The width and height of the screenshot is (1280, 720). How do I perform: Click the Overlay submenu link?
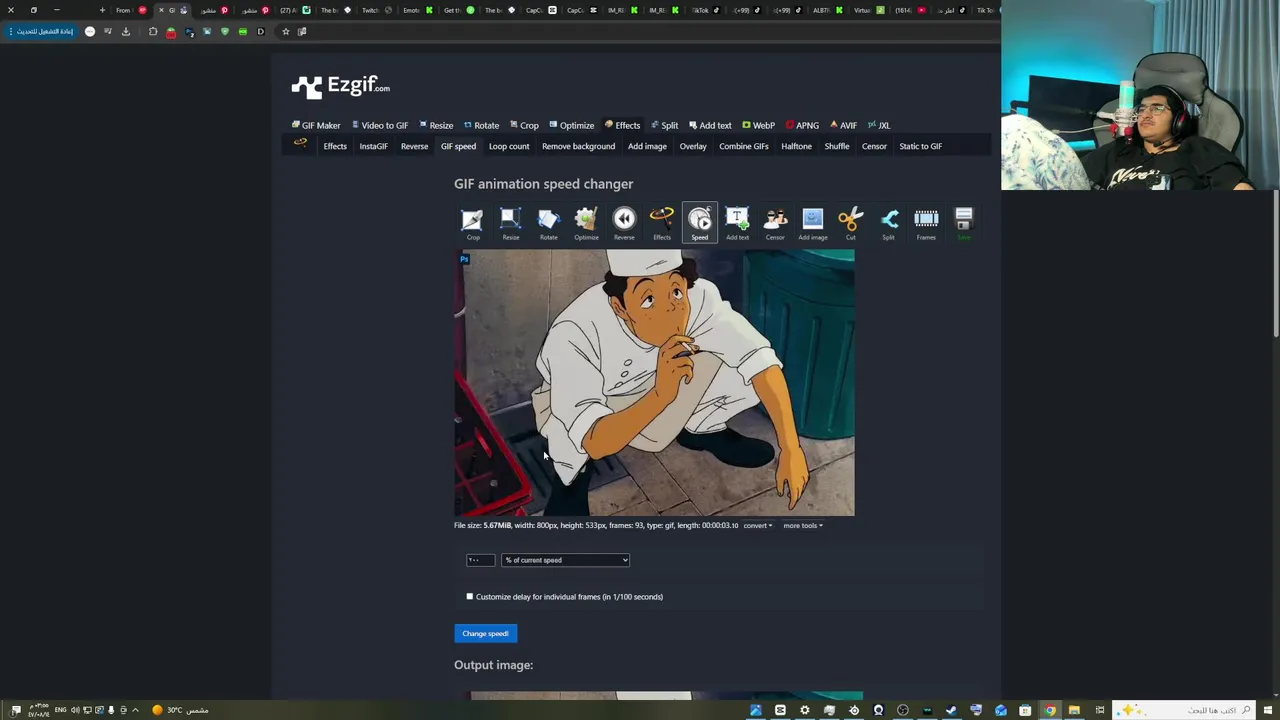tap(693, 146)
